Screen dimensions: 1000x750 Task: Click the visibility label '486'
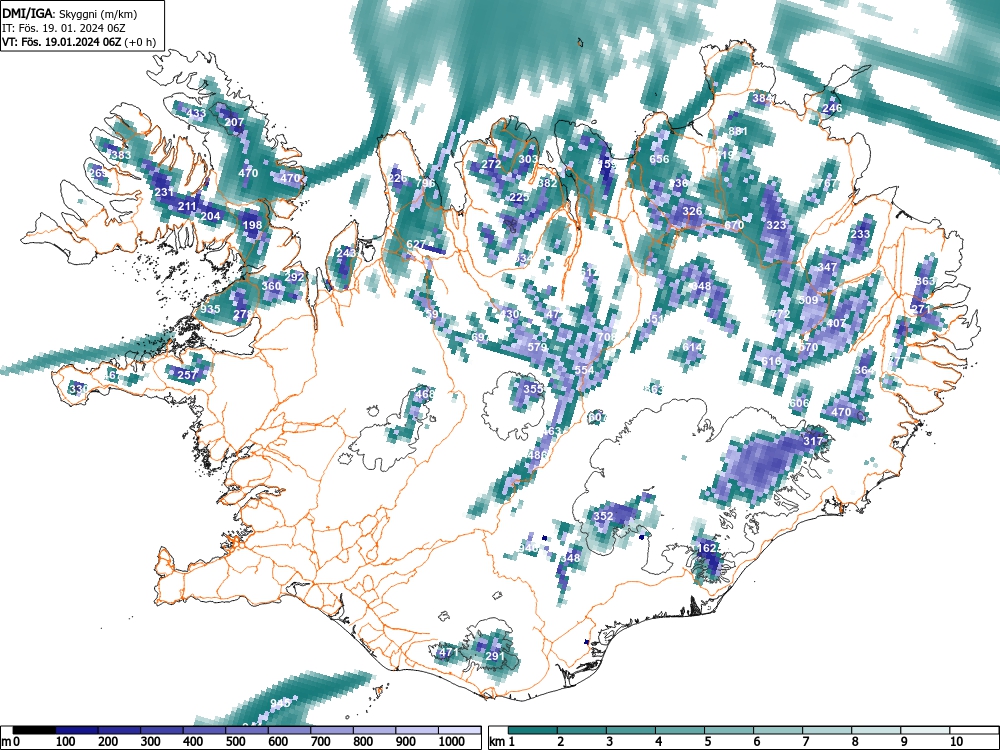coord(538,455)
